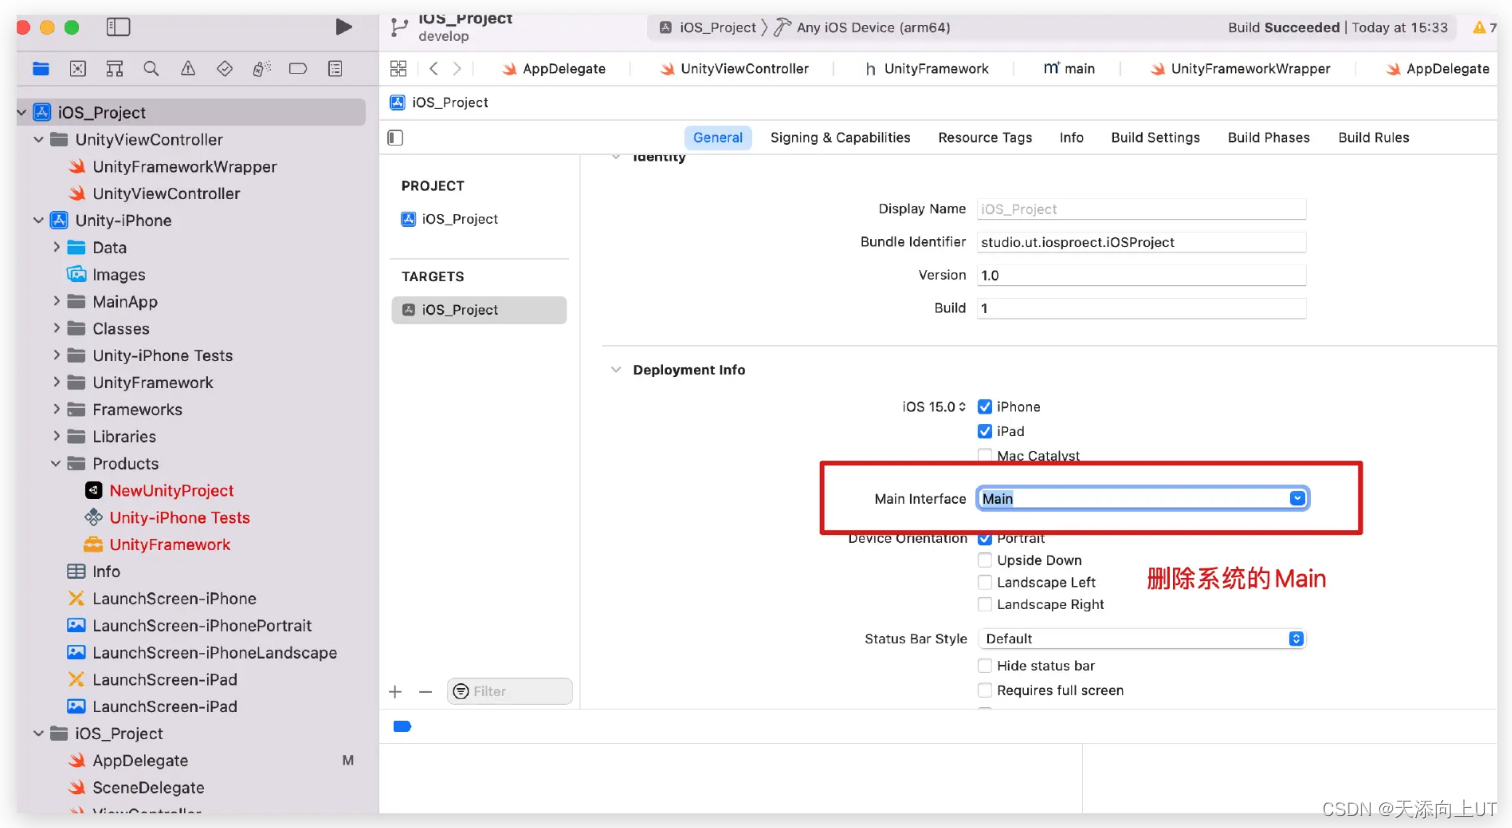The height and width of the screenshot is (828, 1512).
Task: Toggle the project and targets list sidebar icon
Action: pos(395,137)
